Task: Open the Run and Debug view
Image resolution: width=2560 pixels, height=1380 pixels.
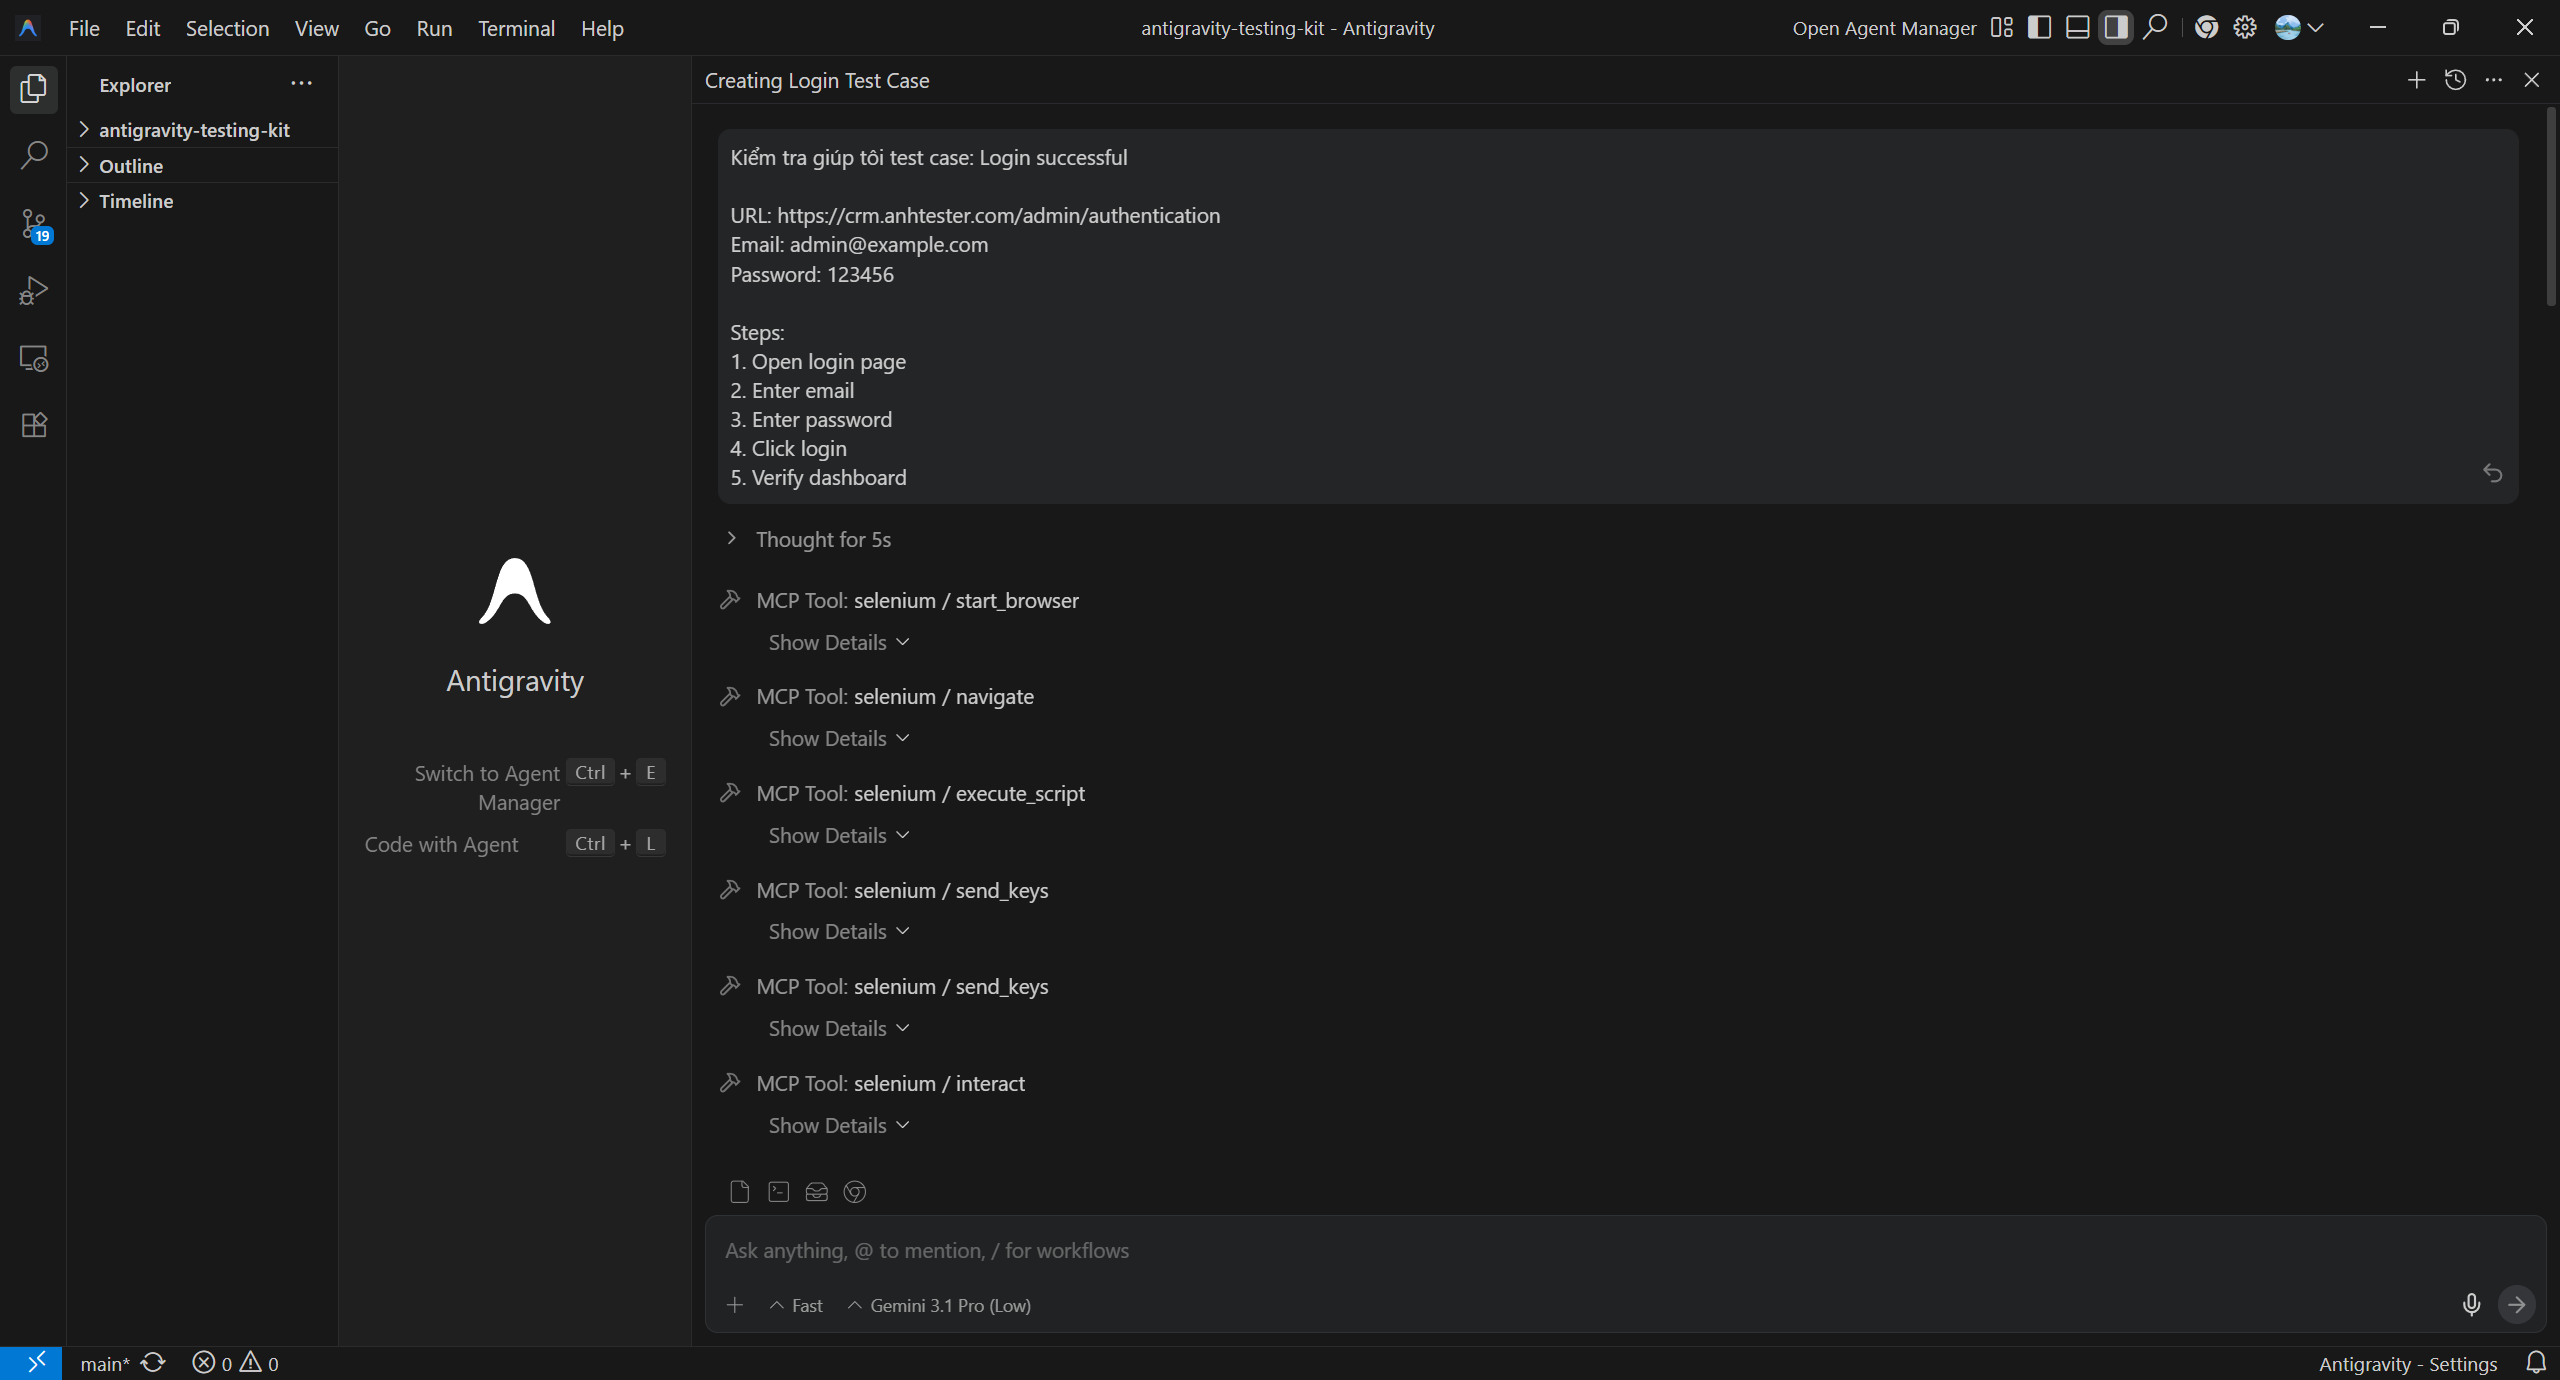Action: coord(34,291)
